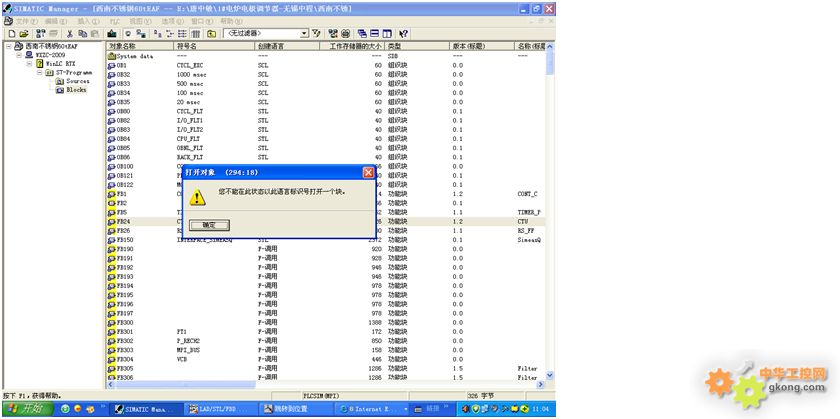This screenshot has height=419, width=840.
Task: Switch to Internet Explorer taskbar group
Action: 372,409
